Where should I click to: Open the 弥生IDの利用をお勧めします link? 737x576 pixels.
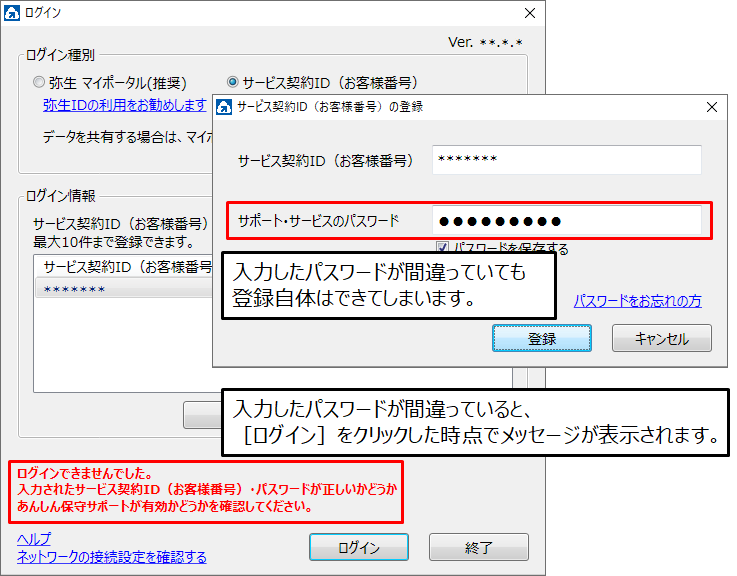click(125, 105)
